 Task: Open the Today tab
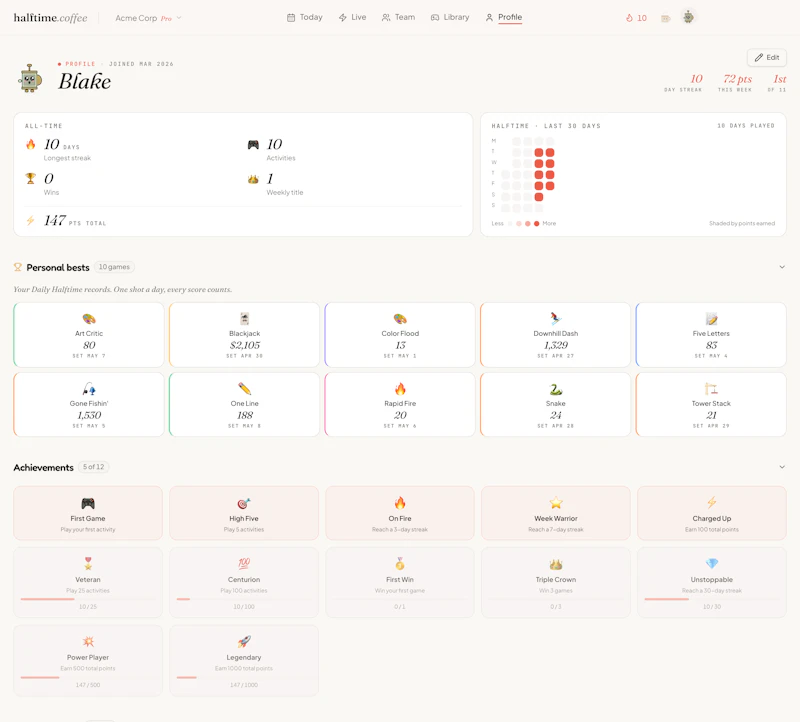[305, 17]
